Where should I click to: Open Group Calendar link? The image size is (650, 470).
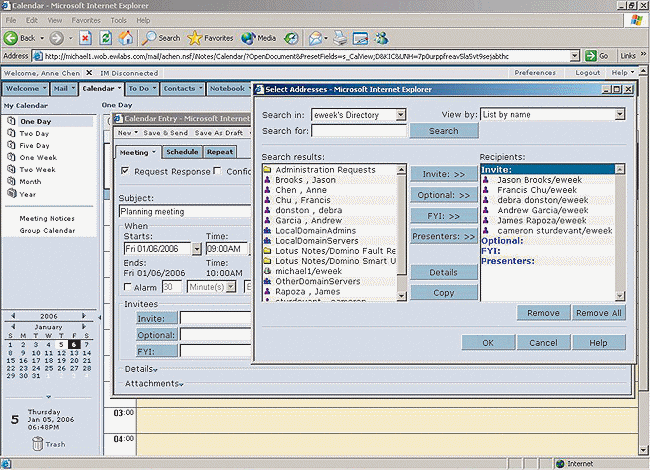47,230
